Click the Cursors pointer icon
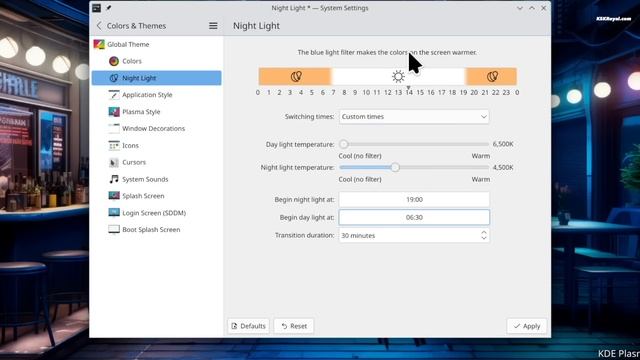 (114, 162)
